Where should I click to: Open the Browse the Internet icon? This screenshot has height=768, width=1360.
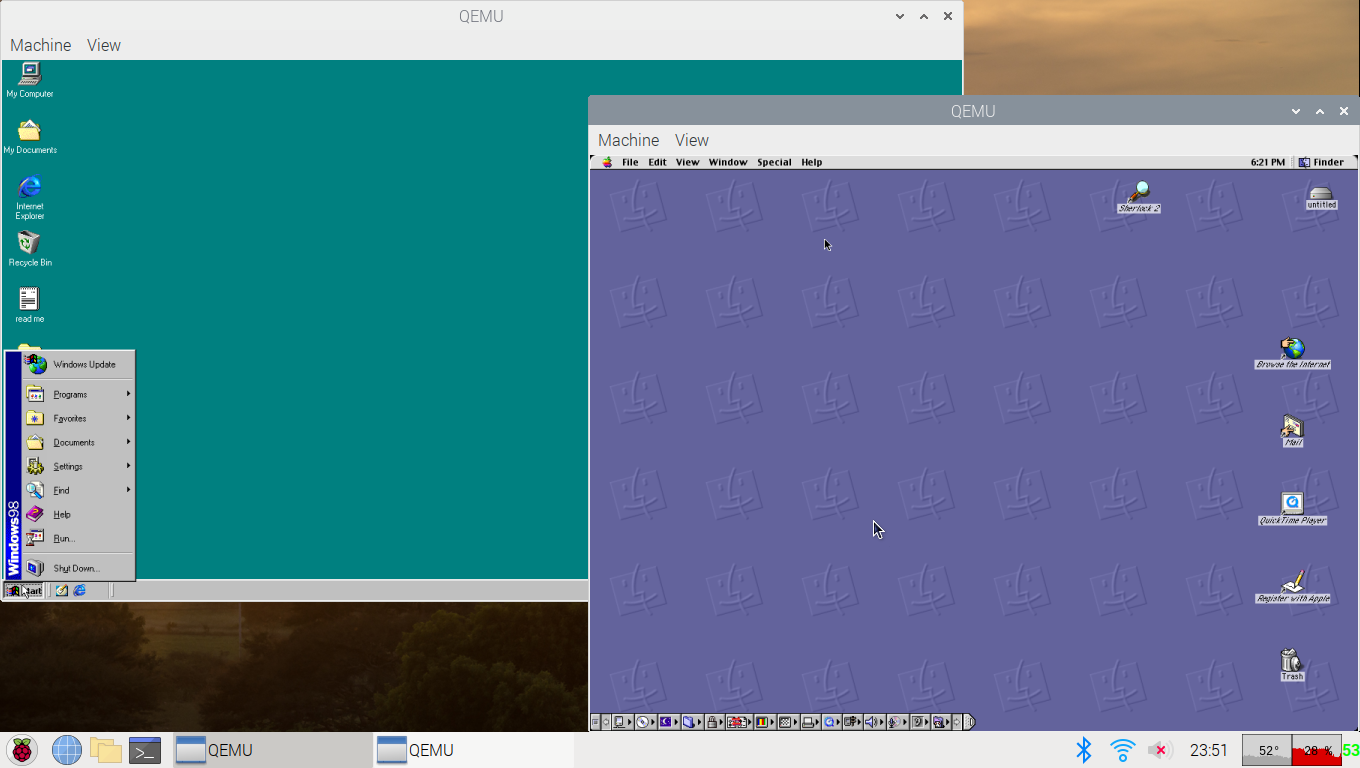[1293, 354]
